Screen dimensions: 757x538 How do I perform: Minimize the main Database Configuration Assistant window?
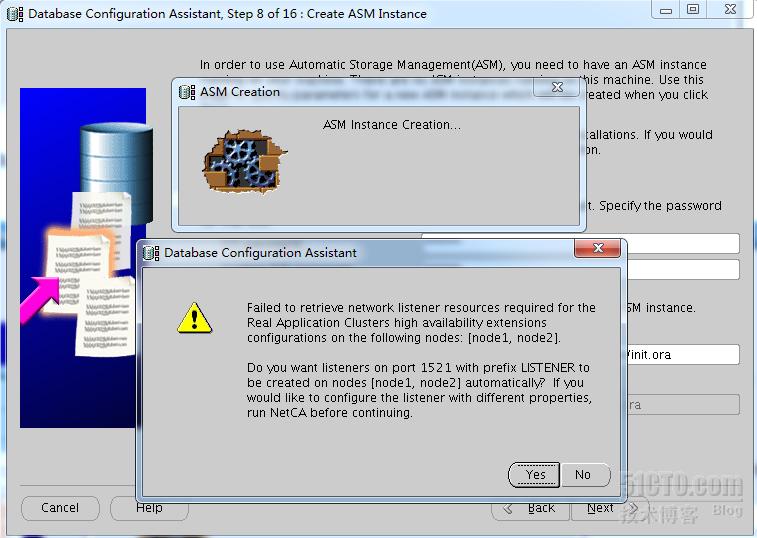[x=666, y=9]
